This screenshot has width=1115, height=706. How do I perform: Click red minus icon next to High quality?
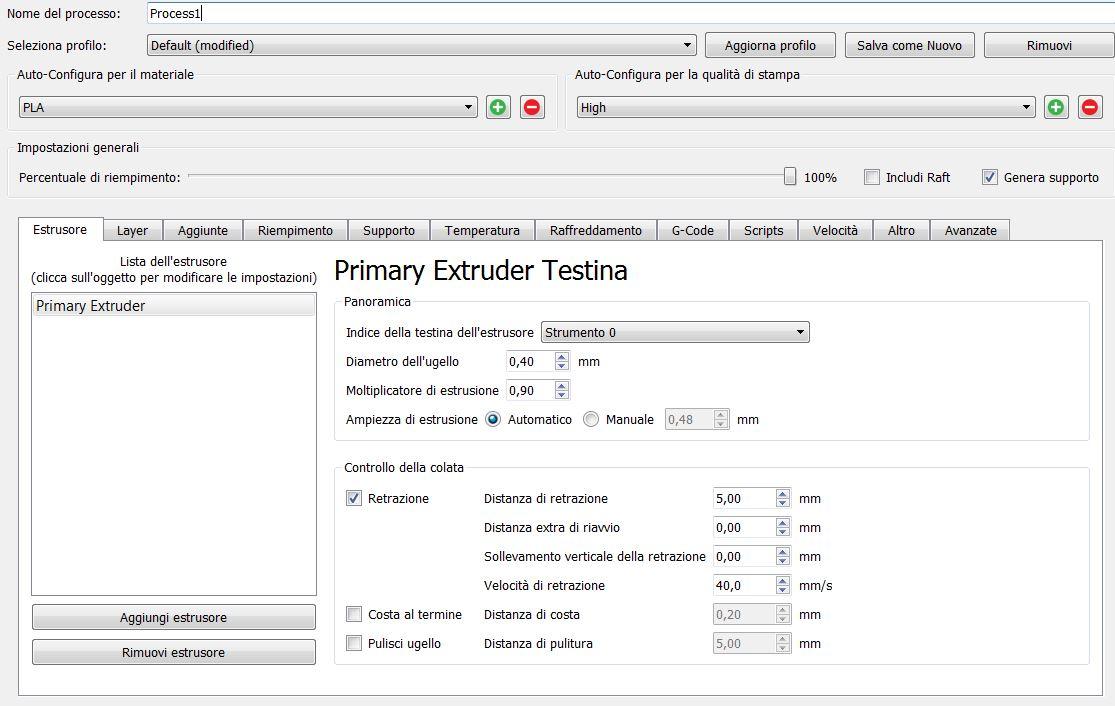click(1090, 108)
